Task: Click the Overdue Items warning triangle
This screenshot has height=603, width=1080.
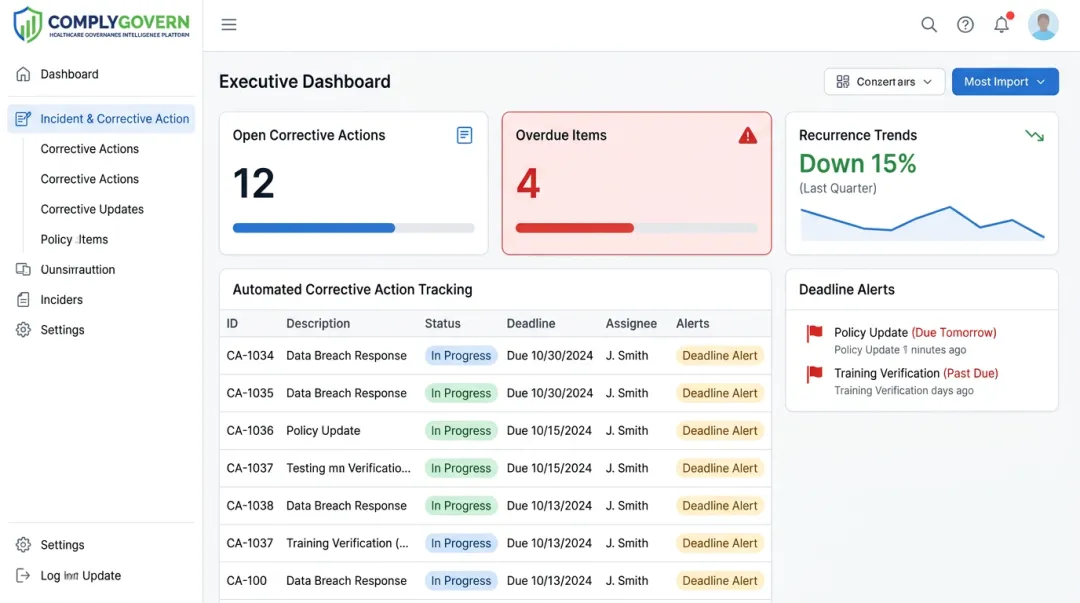Action: pos(747,136)
